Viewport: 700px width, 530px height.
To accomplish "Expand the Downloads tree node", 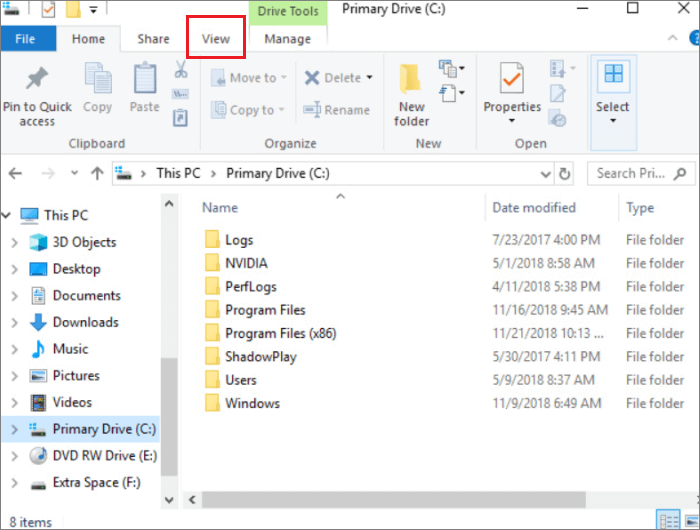I will pyautogui.click(x=14, y=322).
